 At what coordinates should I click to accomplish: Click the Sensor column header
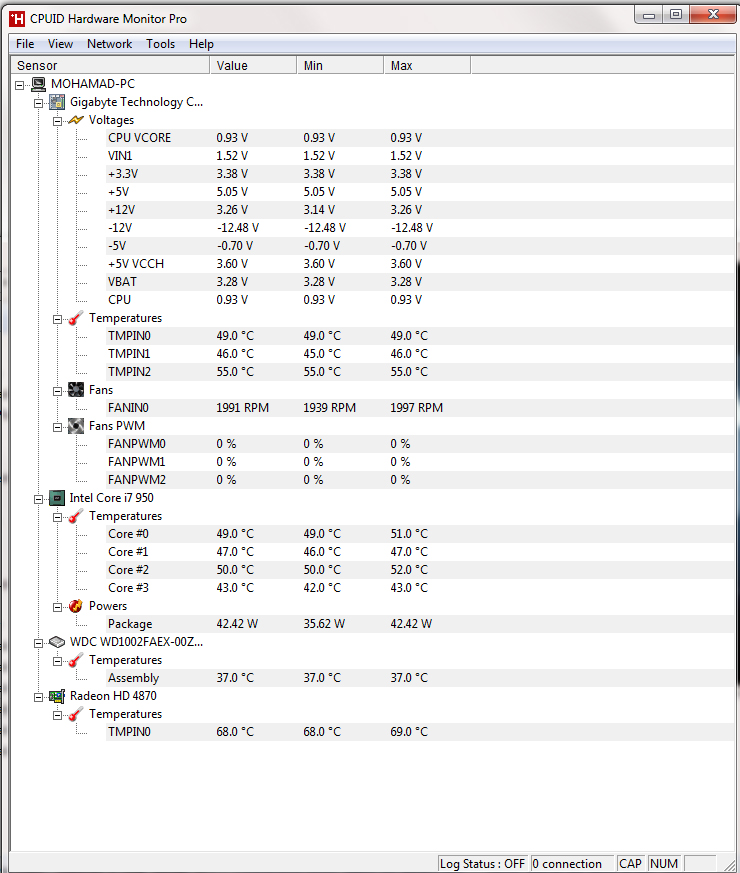click(x=110, y=65)
